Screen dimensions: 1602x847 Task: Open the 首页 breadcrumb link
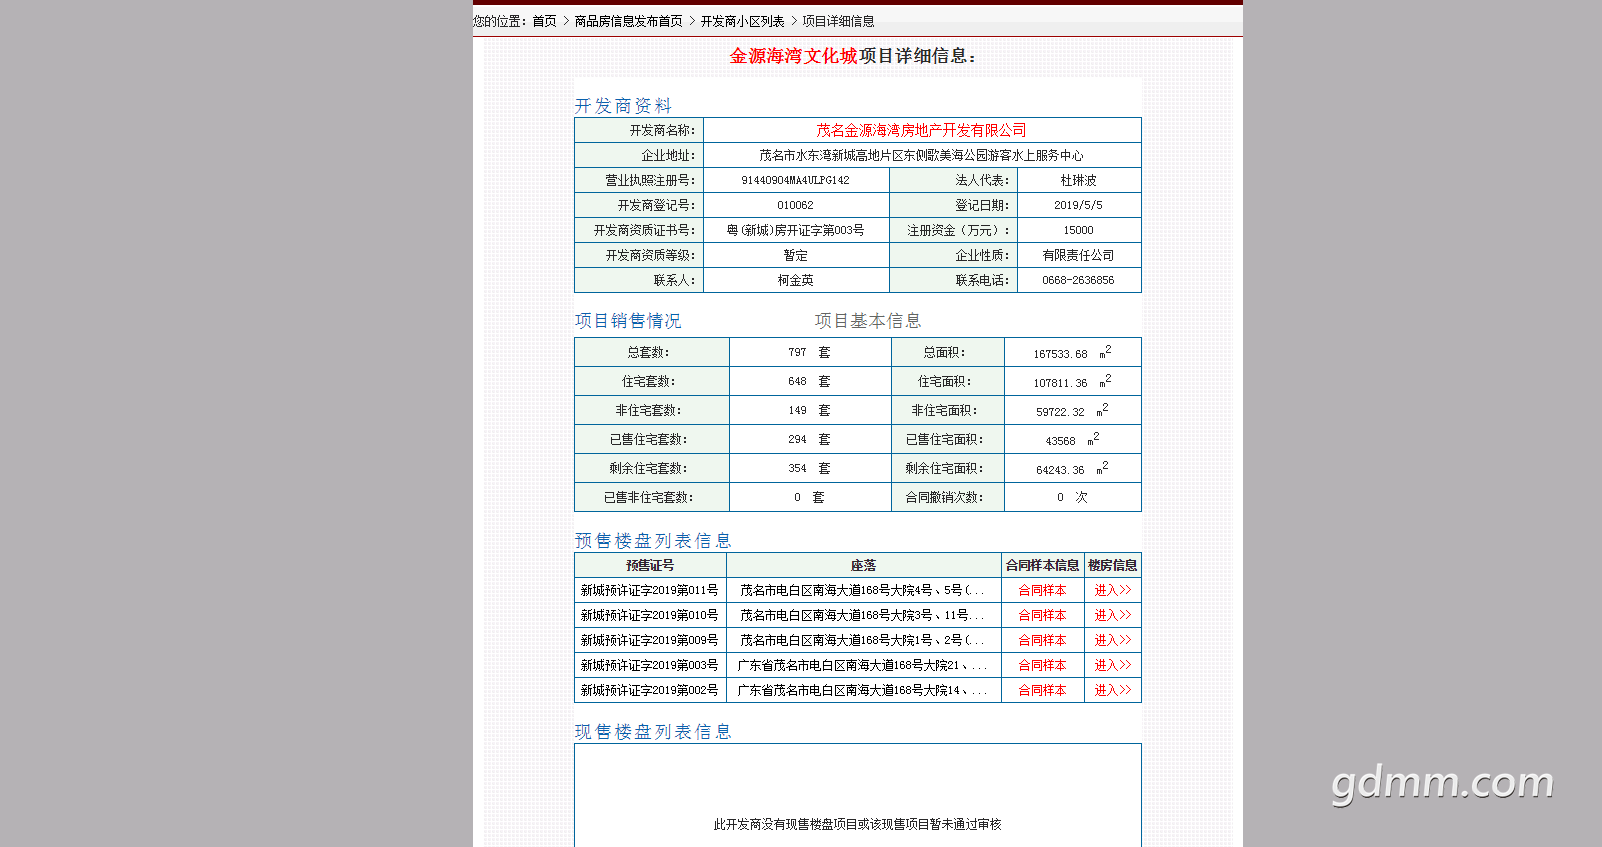pos(544,21)
